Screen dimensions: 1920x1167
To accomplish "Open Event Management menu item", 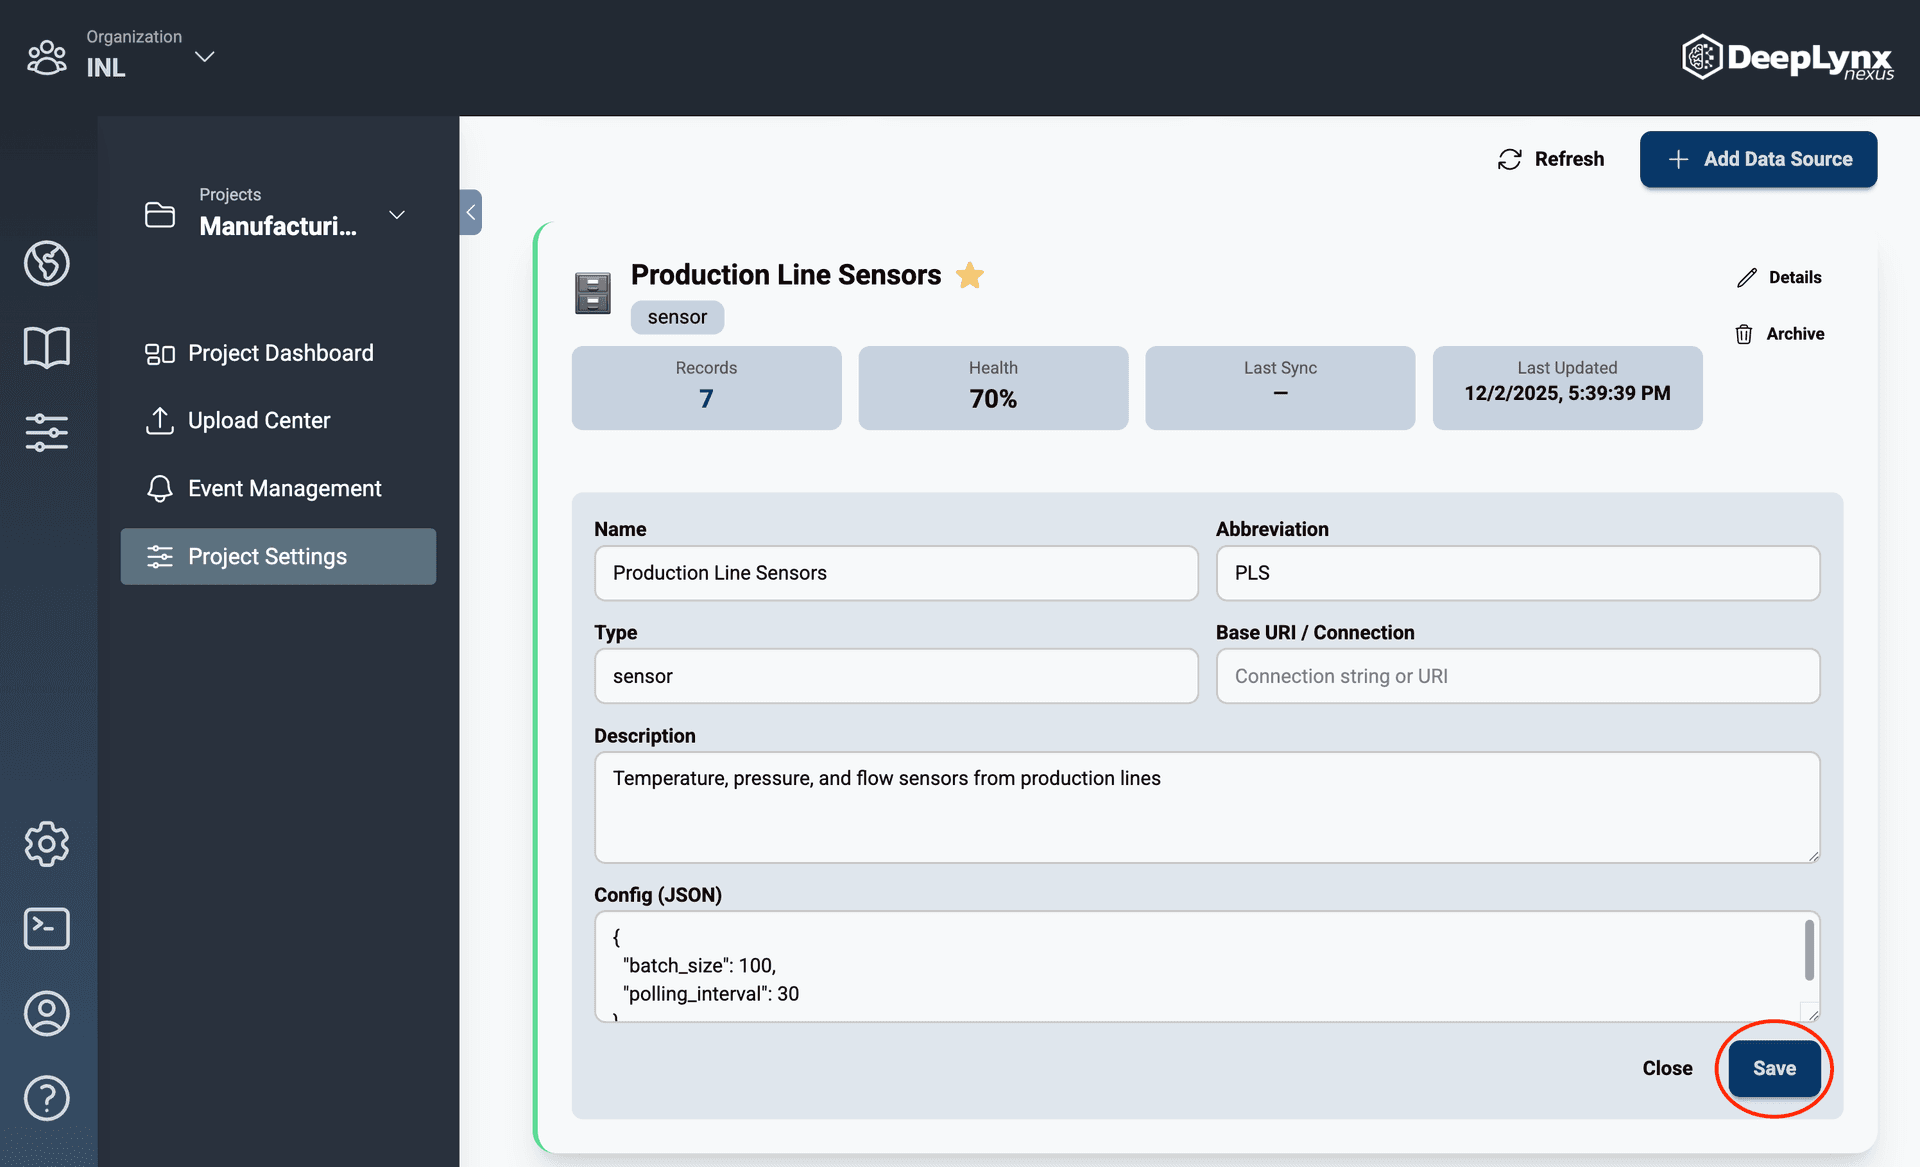I will pos(284,488).
